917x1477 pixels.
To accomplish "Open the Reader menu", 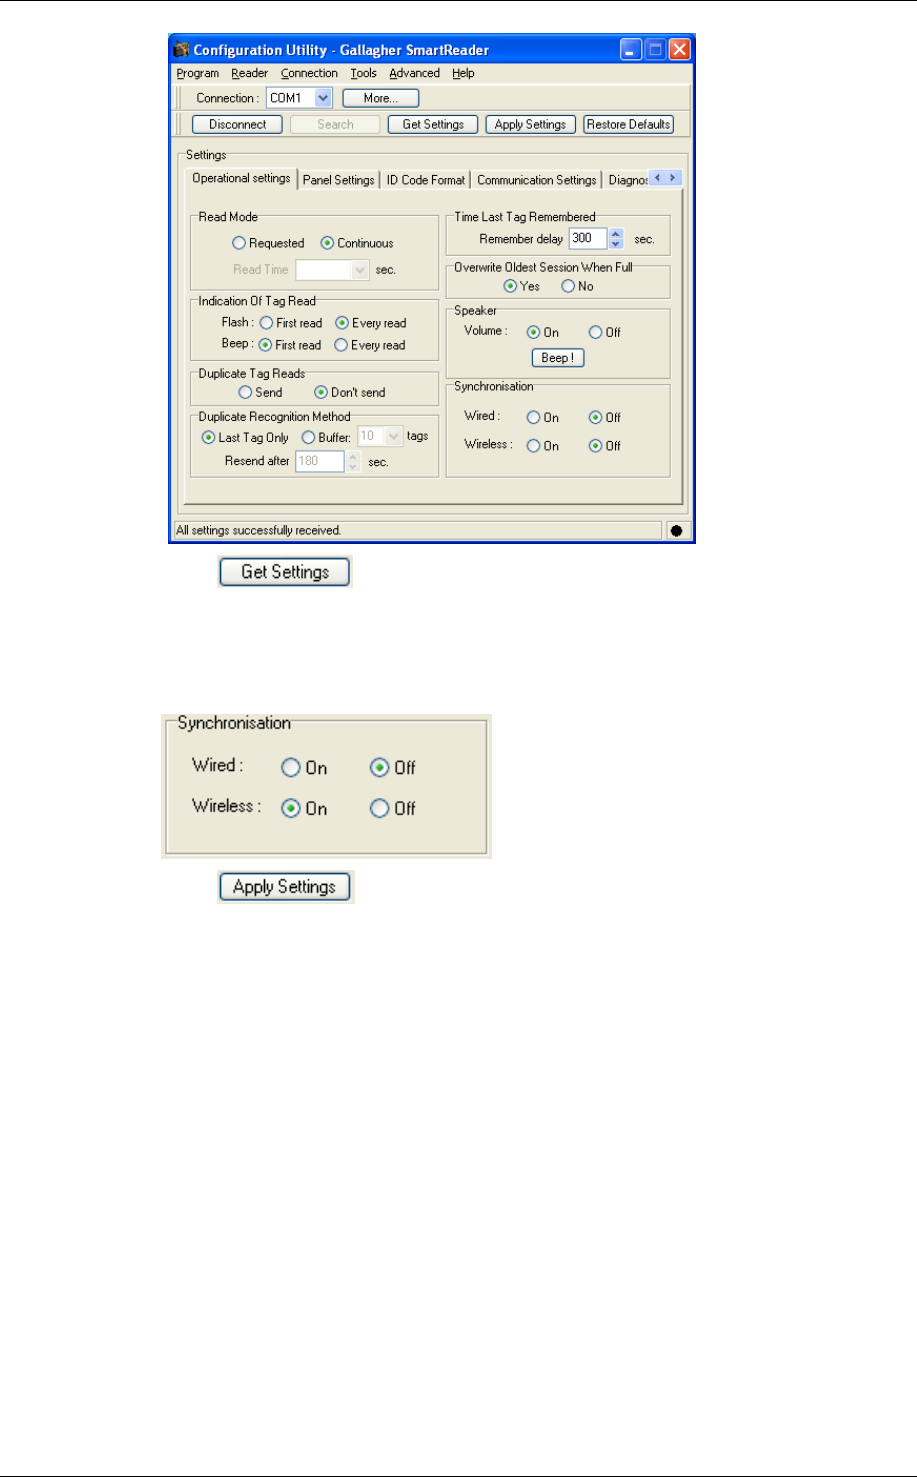I will 250,73.
